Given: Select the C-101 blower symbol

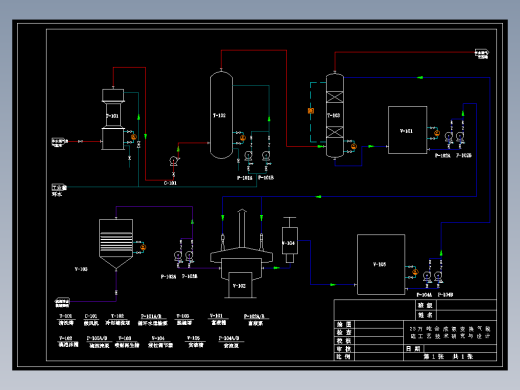Looking at the screenshot, I should [174, 161].
